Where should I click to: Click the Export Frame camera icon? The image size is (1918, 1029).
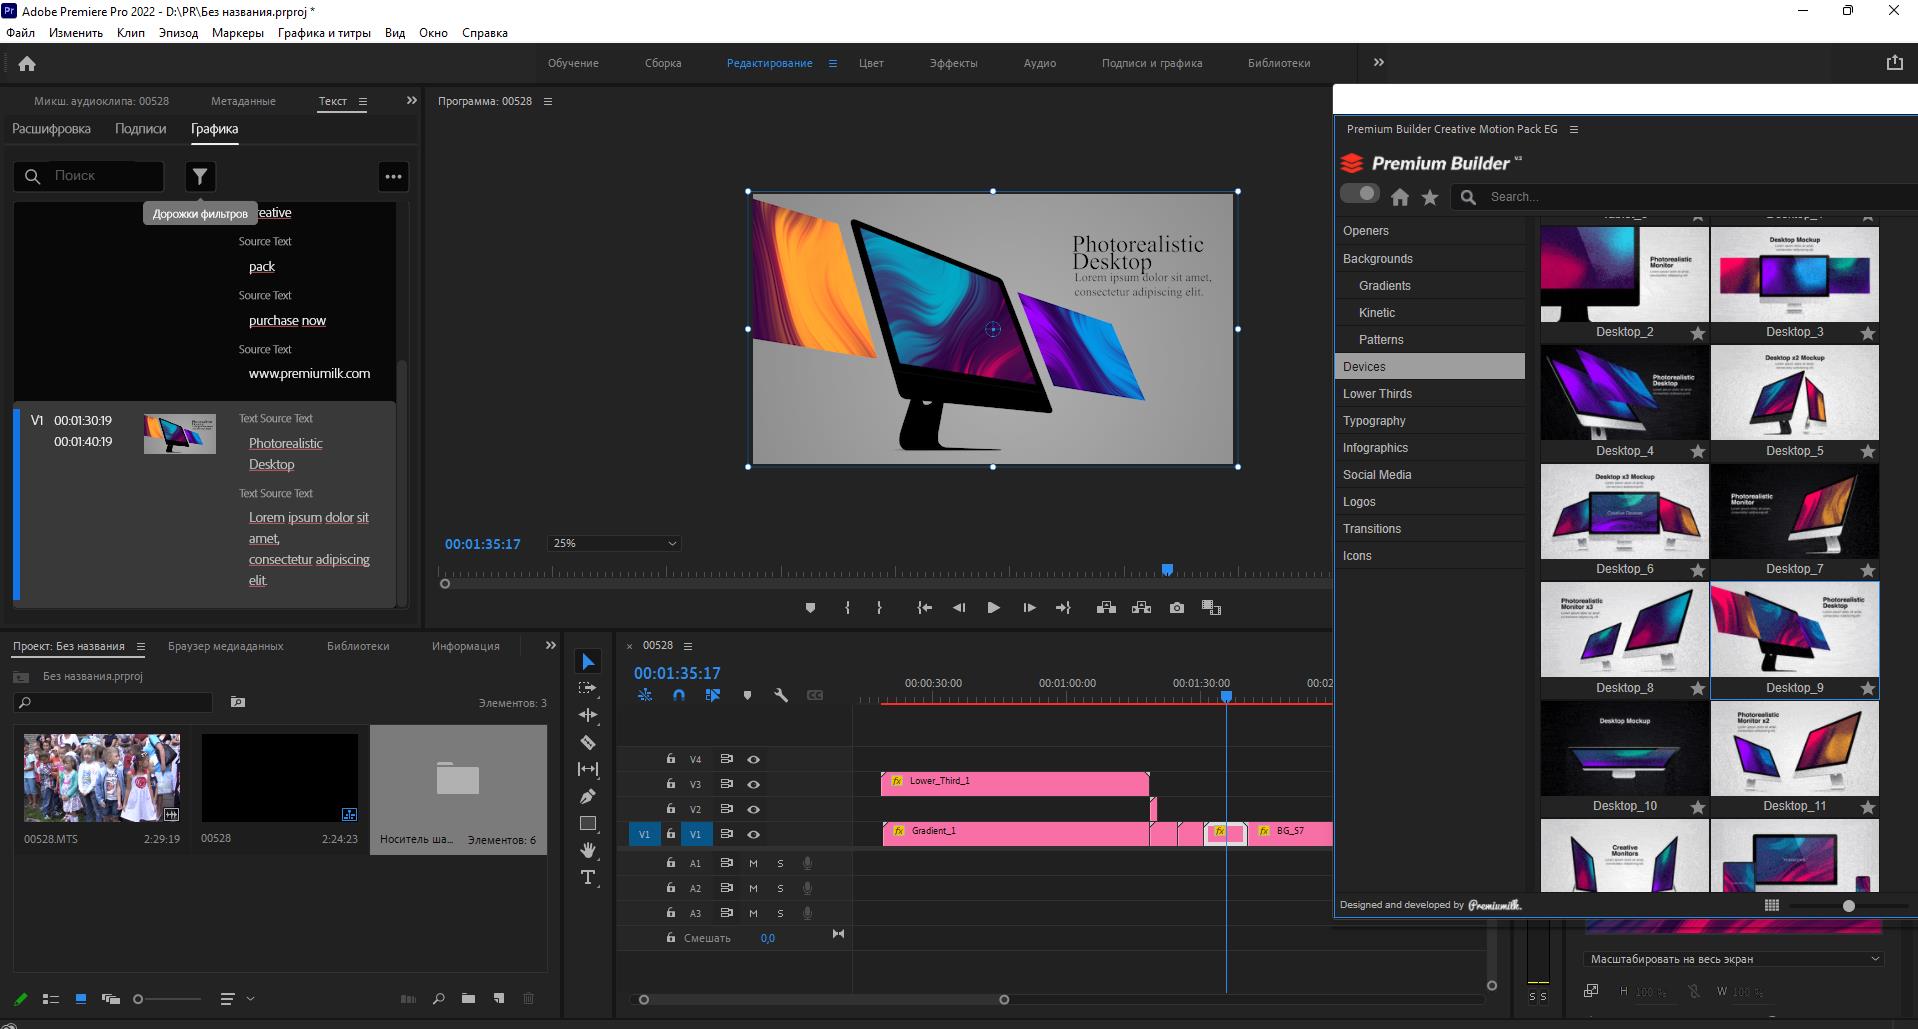(1177, 608)
